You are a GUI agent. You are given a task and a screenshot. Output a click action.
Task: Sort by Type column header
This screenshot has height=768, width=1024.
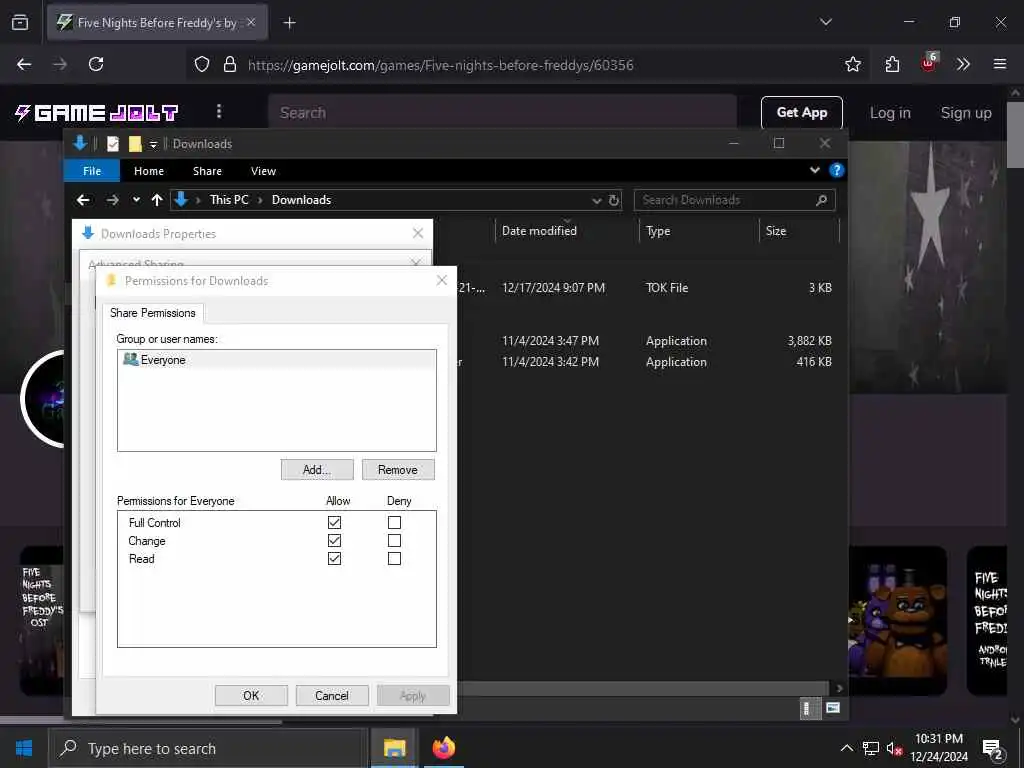pyautogui.click(x=658, y=231)
